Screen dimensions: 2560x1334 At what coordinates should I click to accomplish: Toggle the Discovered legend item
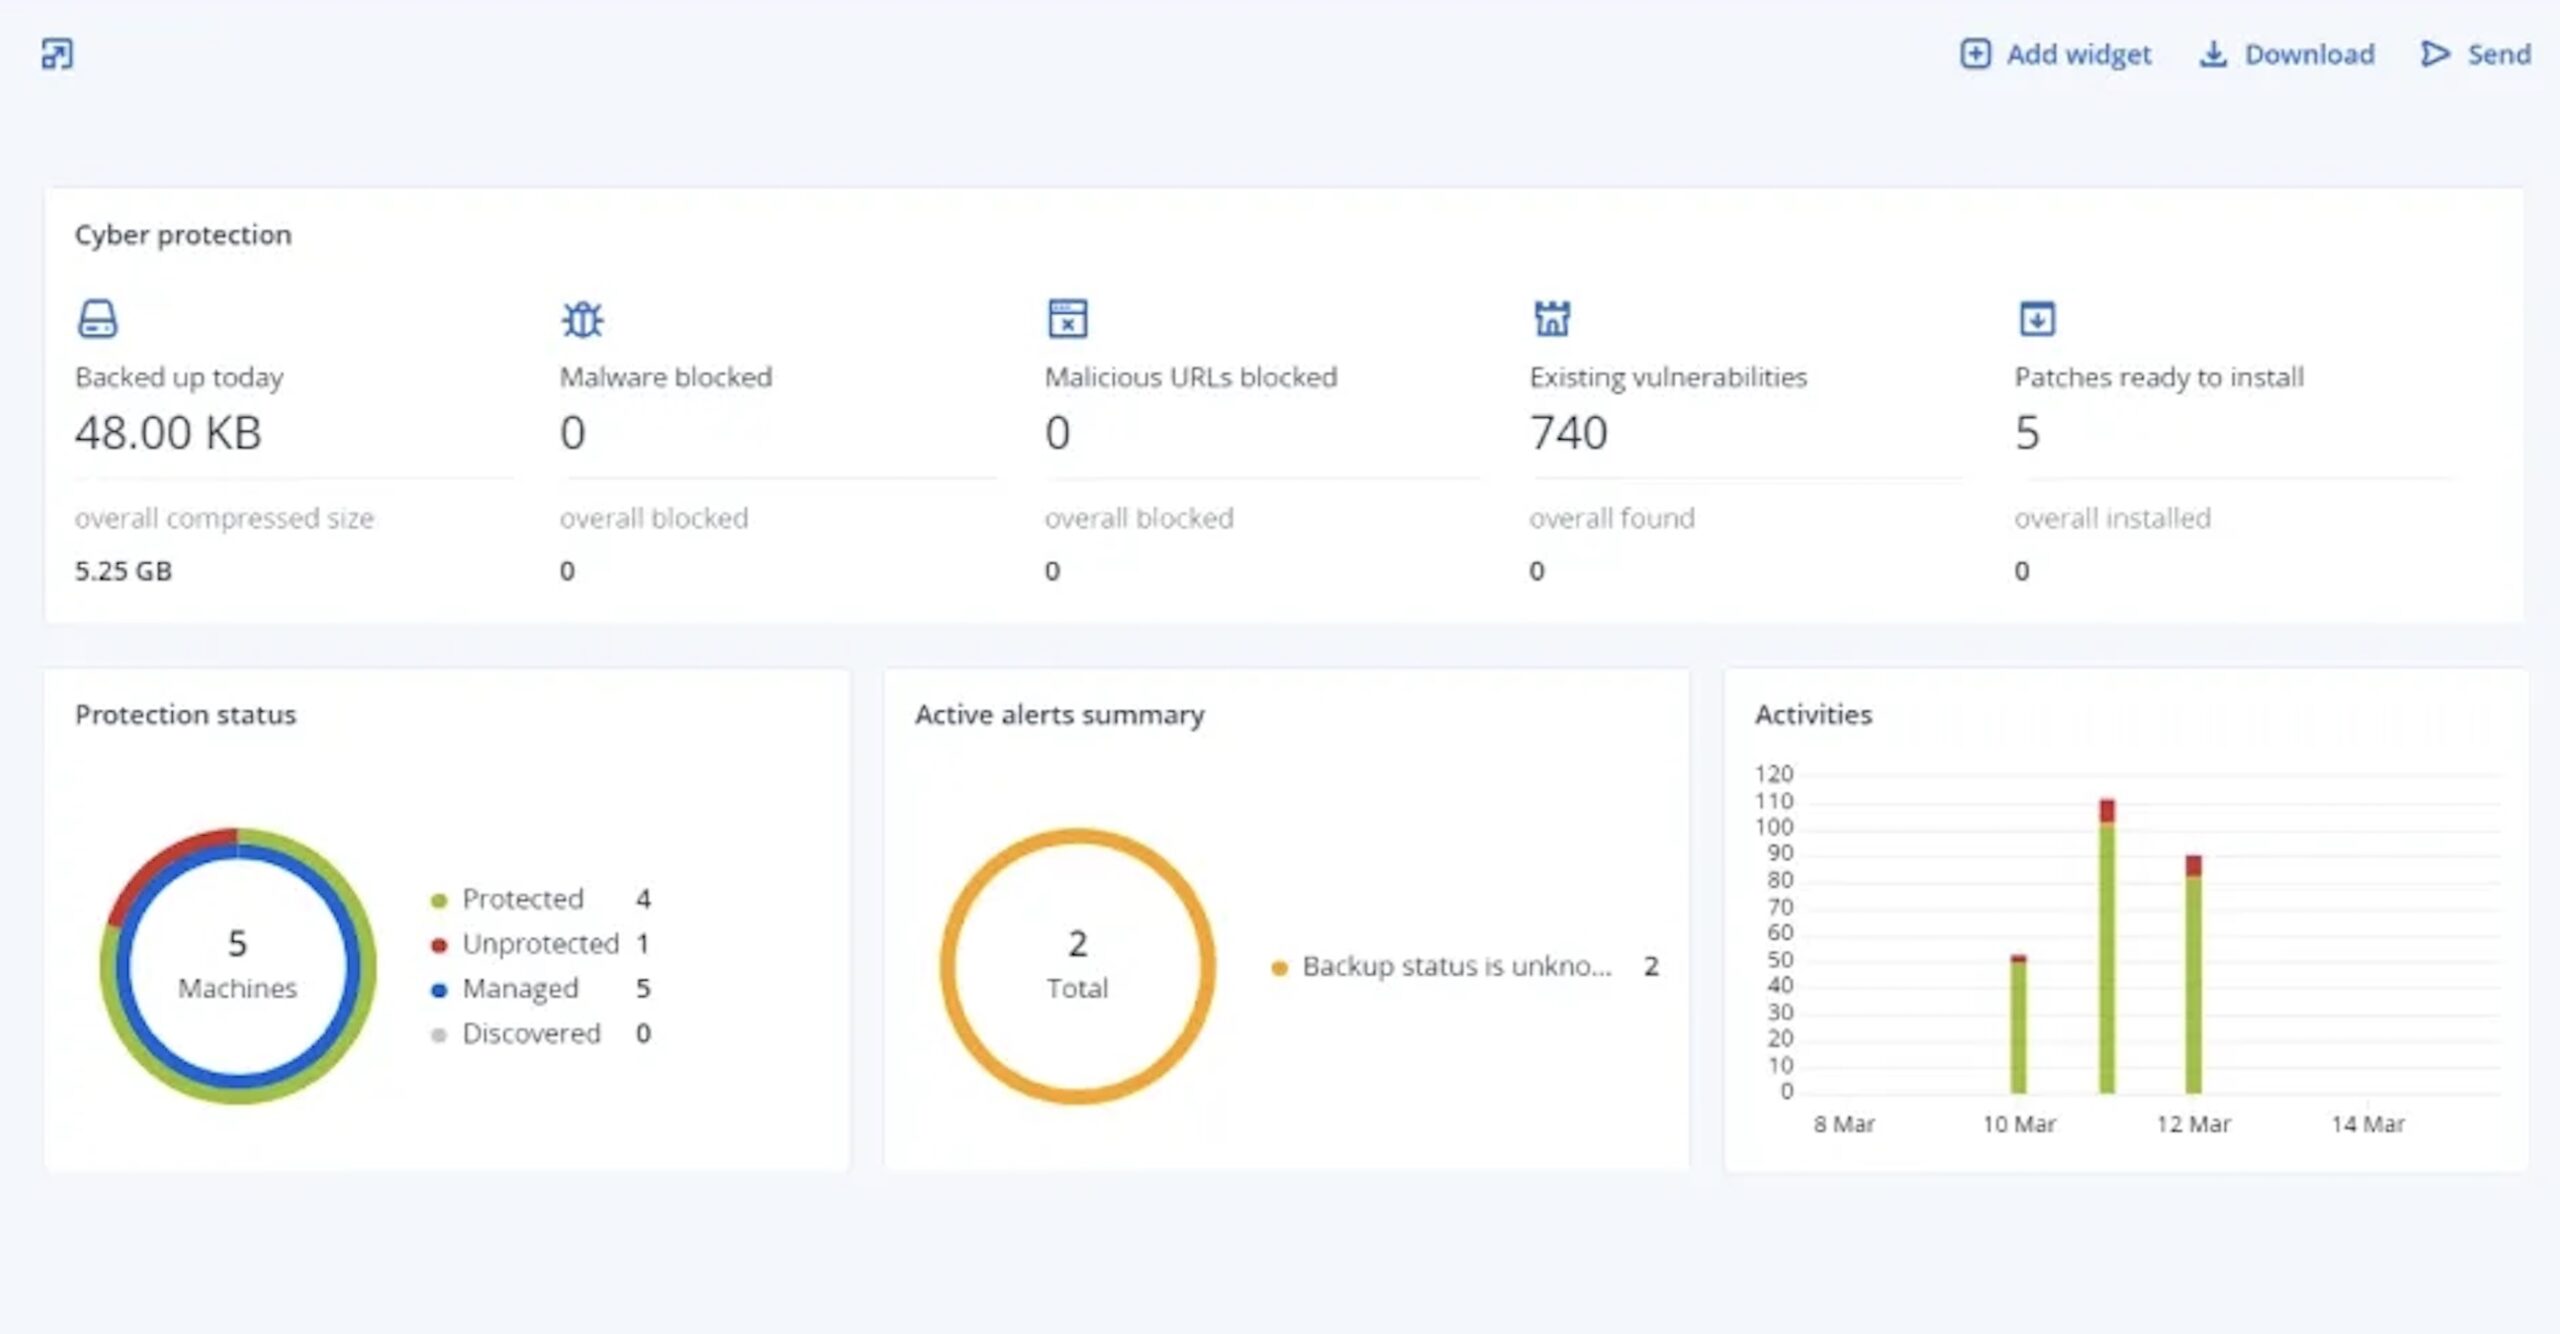click(x=541, y=1034)
